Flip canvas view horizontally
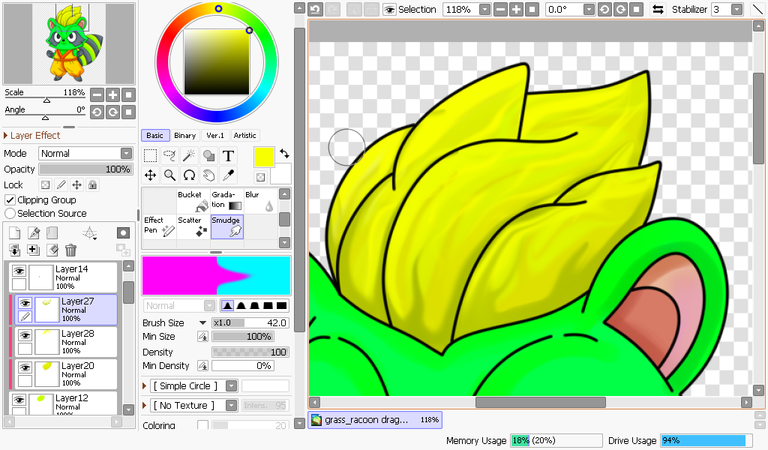 [658, 9]
